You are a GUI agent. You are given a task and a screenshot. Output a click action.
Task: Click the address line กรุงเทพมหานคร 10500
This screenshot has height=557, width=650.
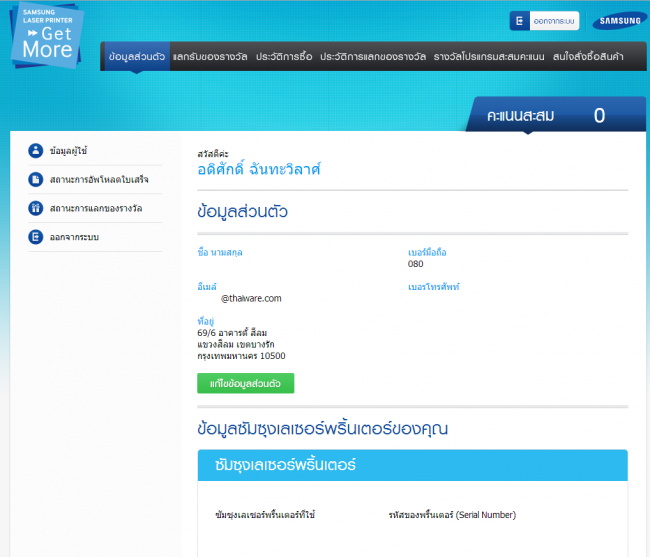click(241, 356)
